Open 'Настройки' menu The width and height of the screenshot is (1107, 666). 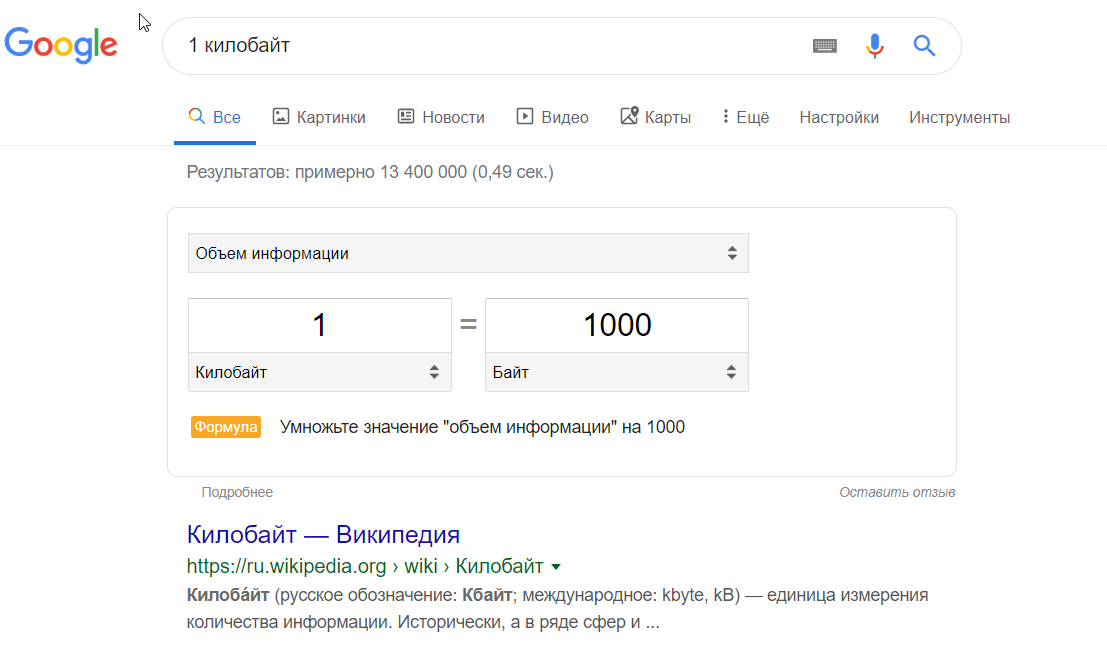(839, 117)
